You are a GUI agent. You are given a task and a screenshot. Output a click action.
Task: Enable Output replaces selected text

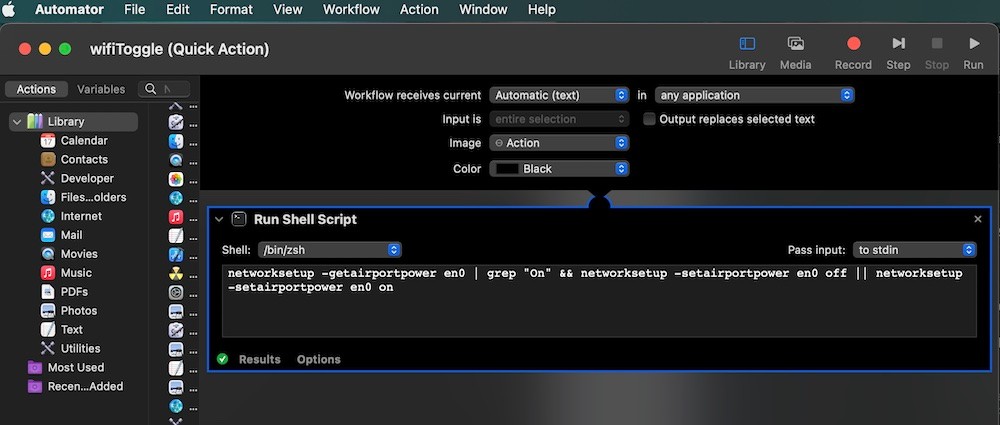tap(649, 119)
